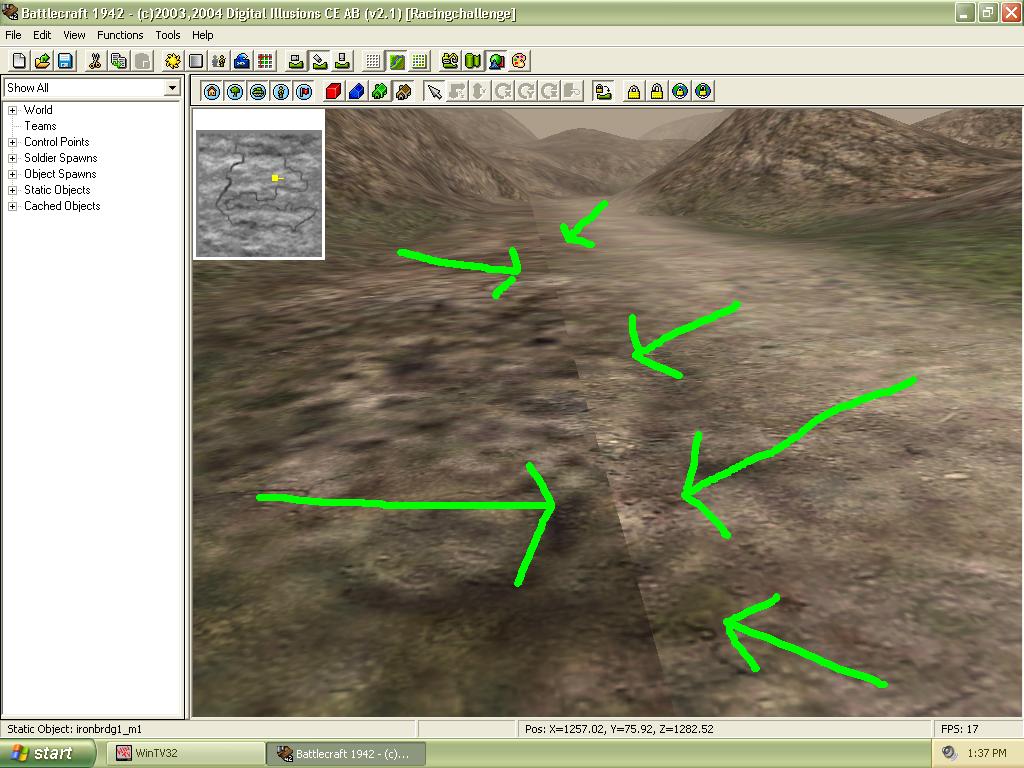
Task: Click the New file icon
Action: [18, 61]
